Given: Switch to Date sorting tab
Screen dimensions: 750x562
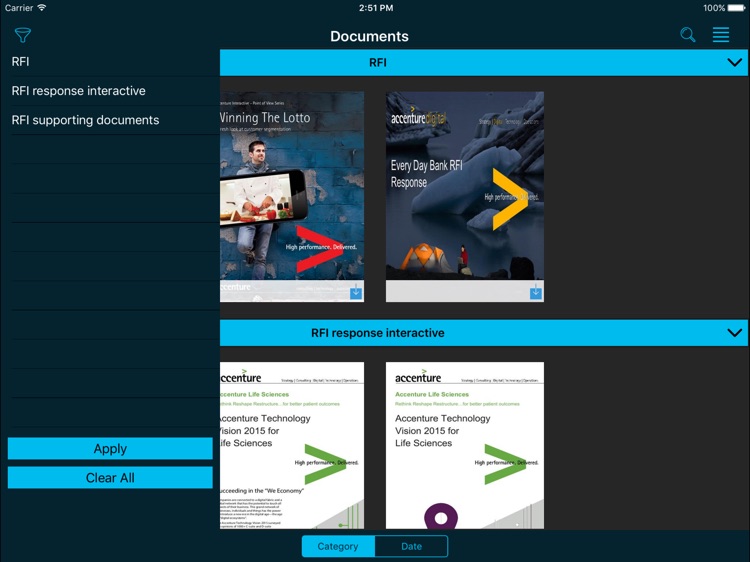Looking at the screenshot, I should (411, 546).
